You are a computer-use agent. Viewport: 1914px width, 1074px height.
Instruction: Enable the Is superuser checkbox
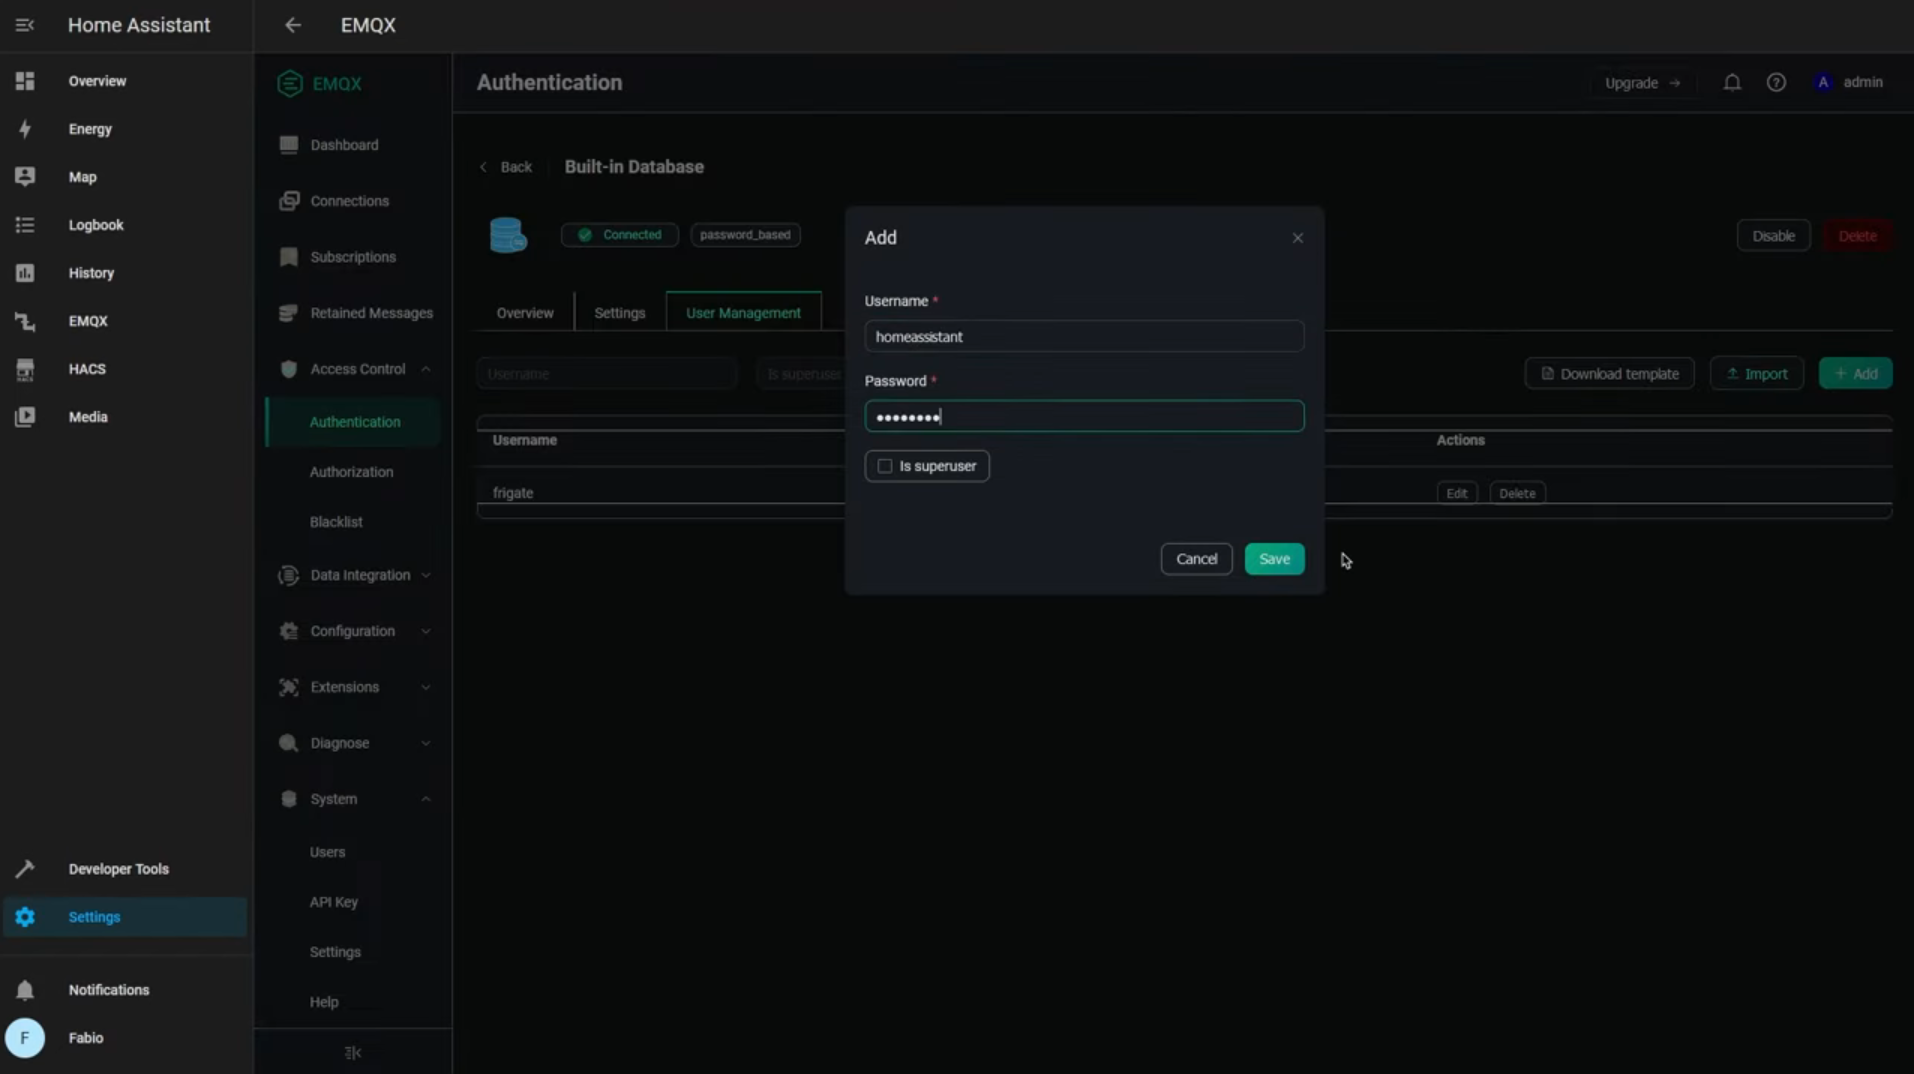885,466
